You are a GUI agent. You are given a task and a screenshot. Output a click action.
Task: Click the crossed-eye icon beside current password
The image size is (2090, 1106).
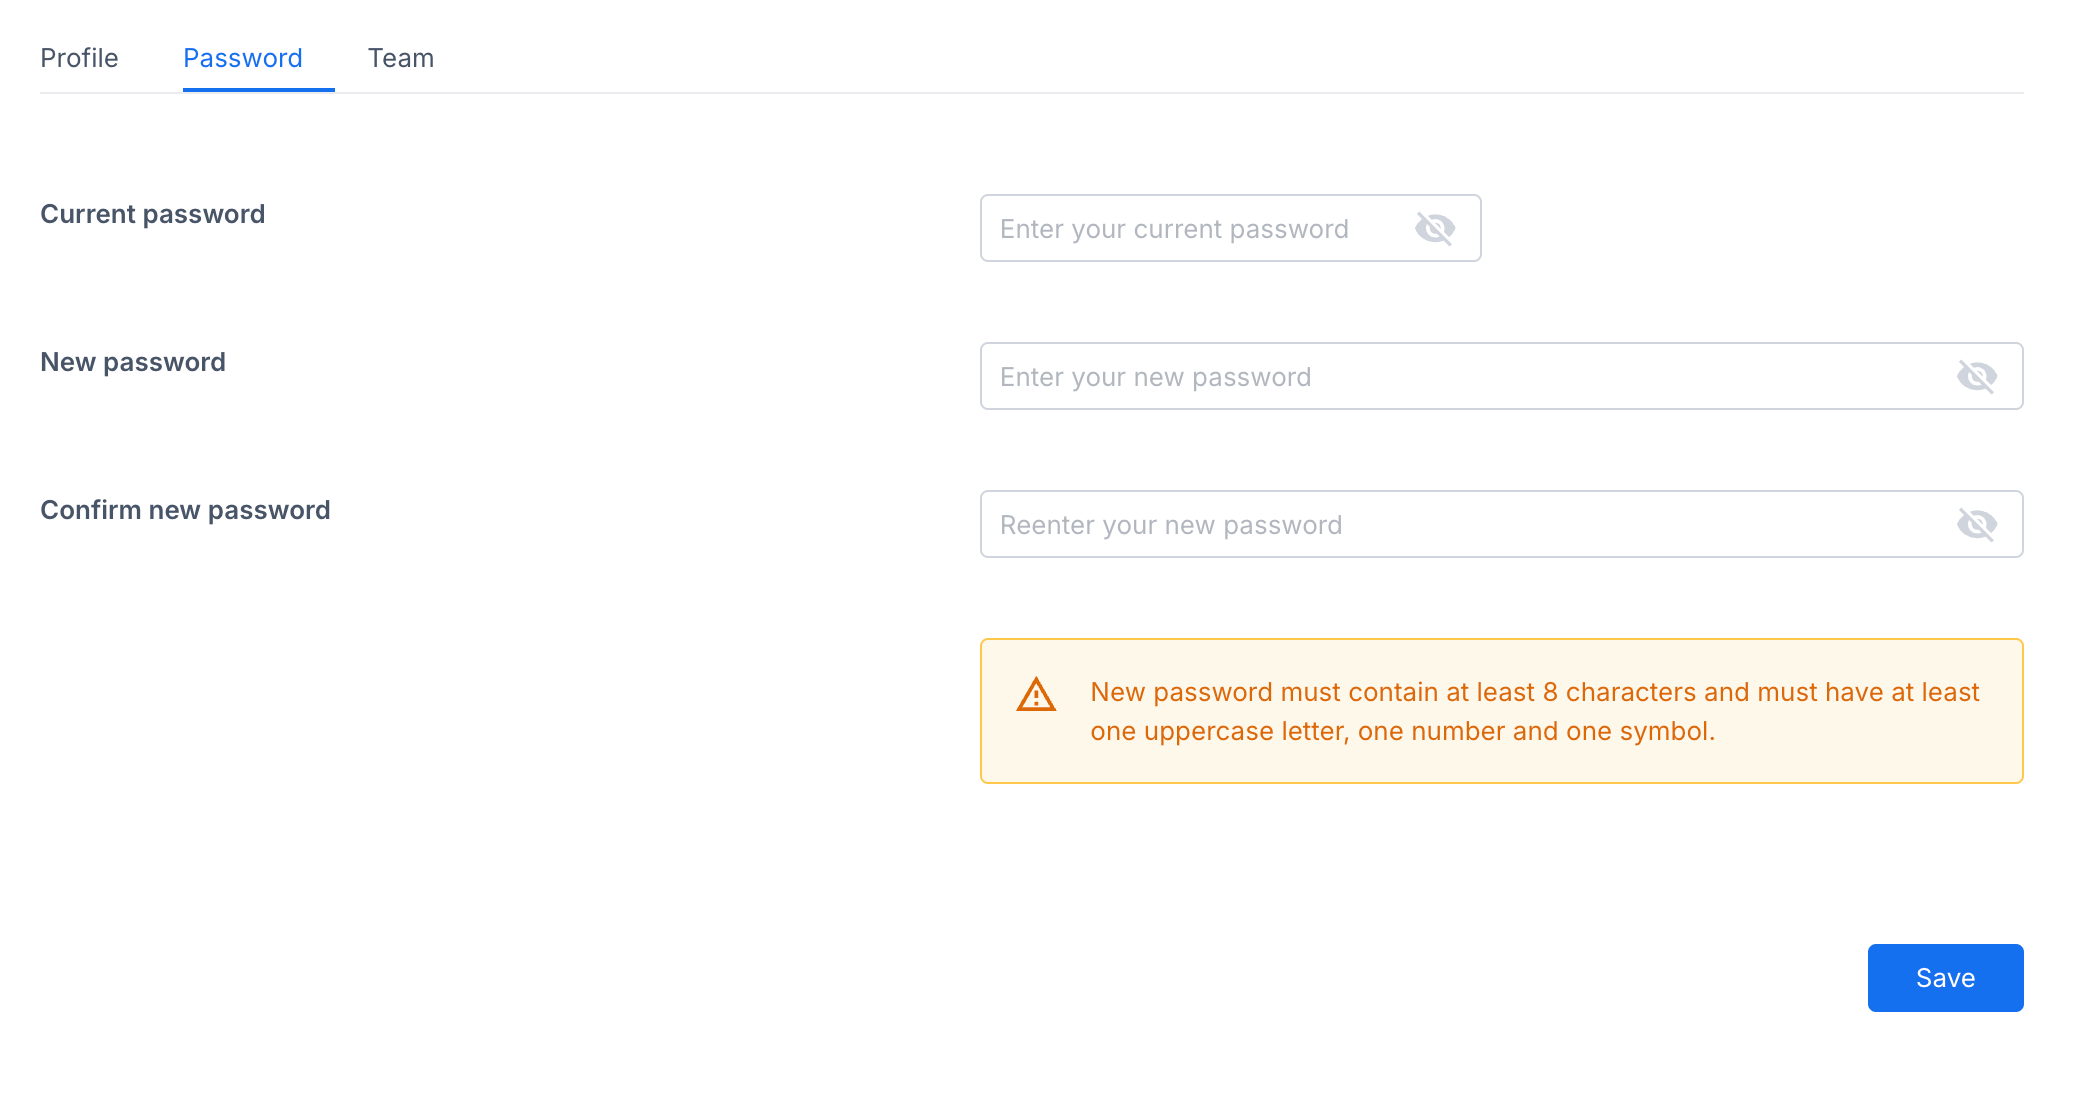coord(1434,229)
